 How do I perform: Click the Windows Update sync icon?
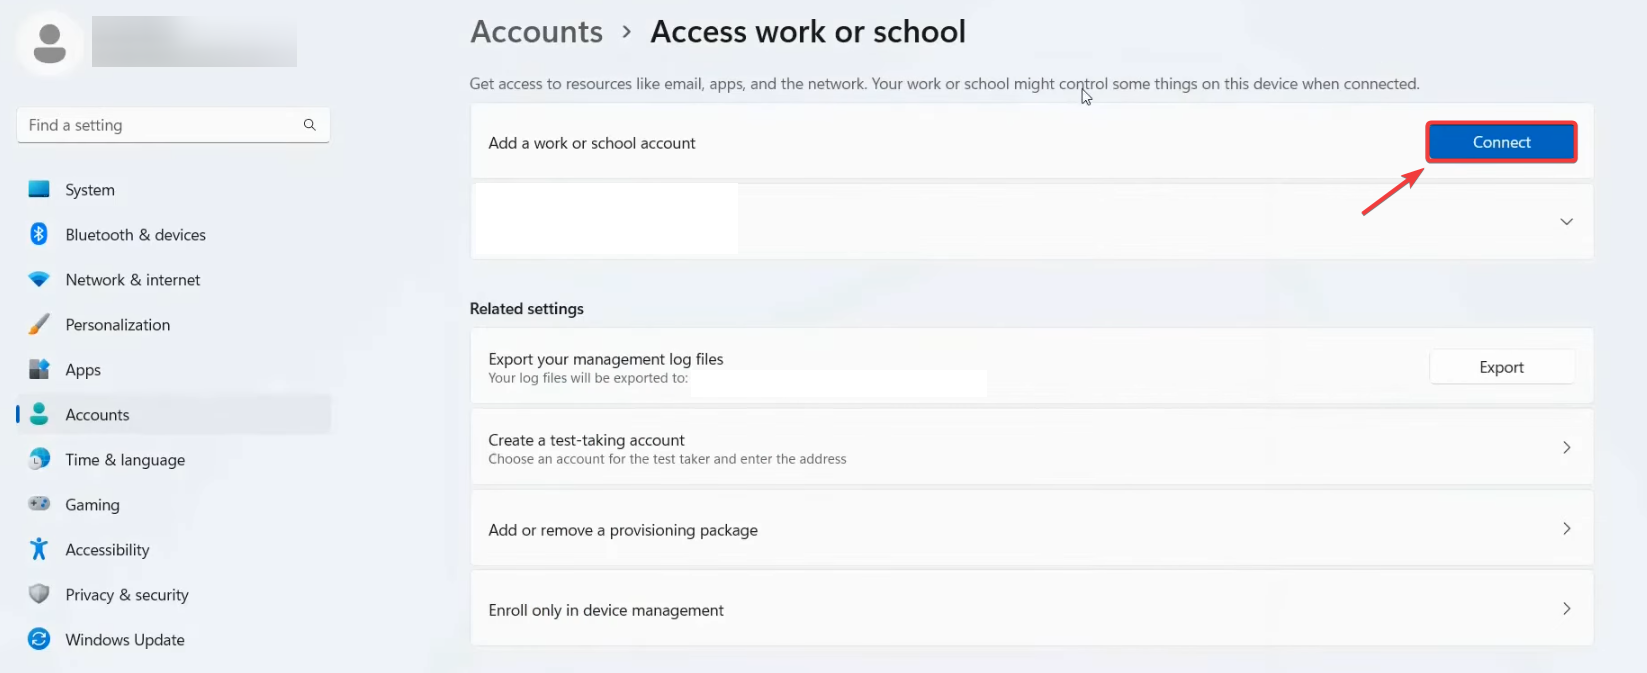pyautogui.click(x=39, y=639)
